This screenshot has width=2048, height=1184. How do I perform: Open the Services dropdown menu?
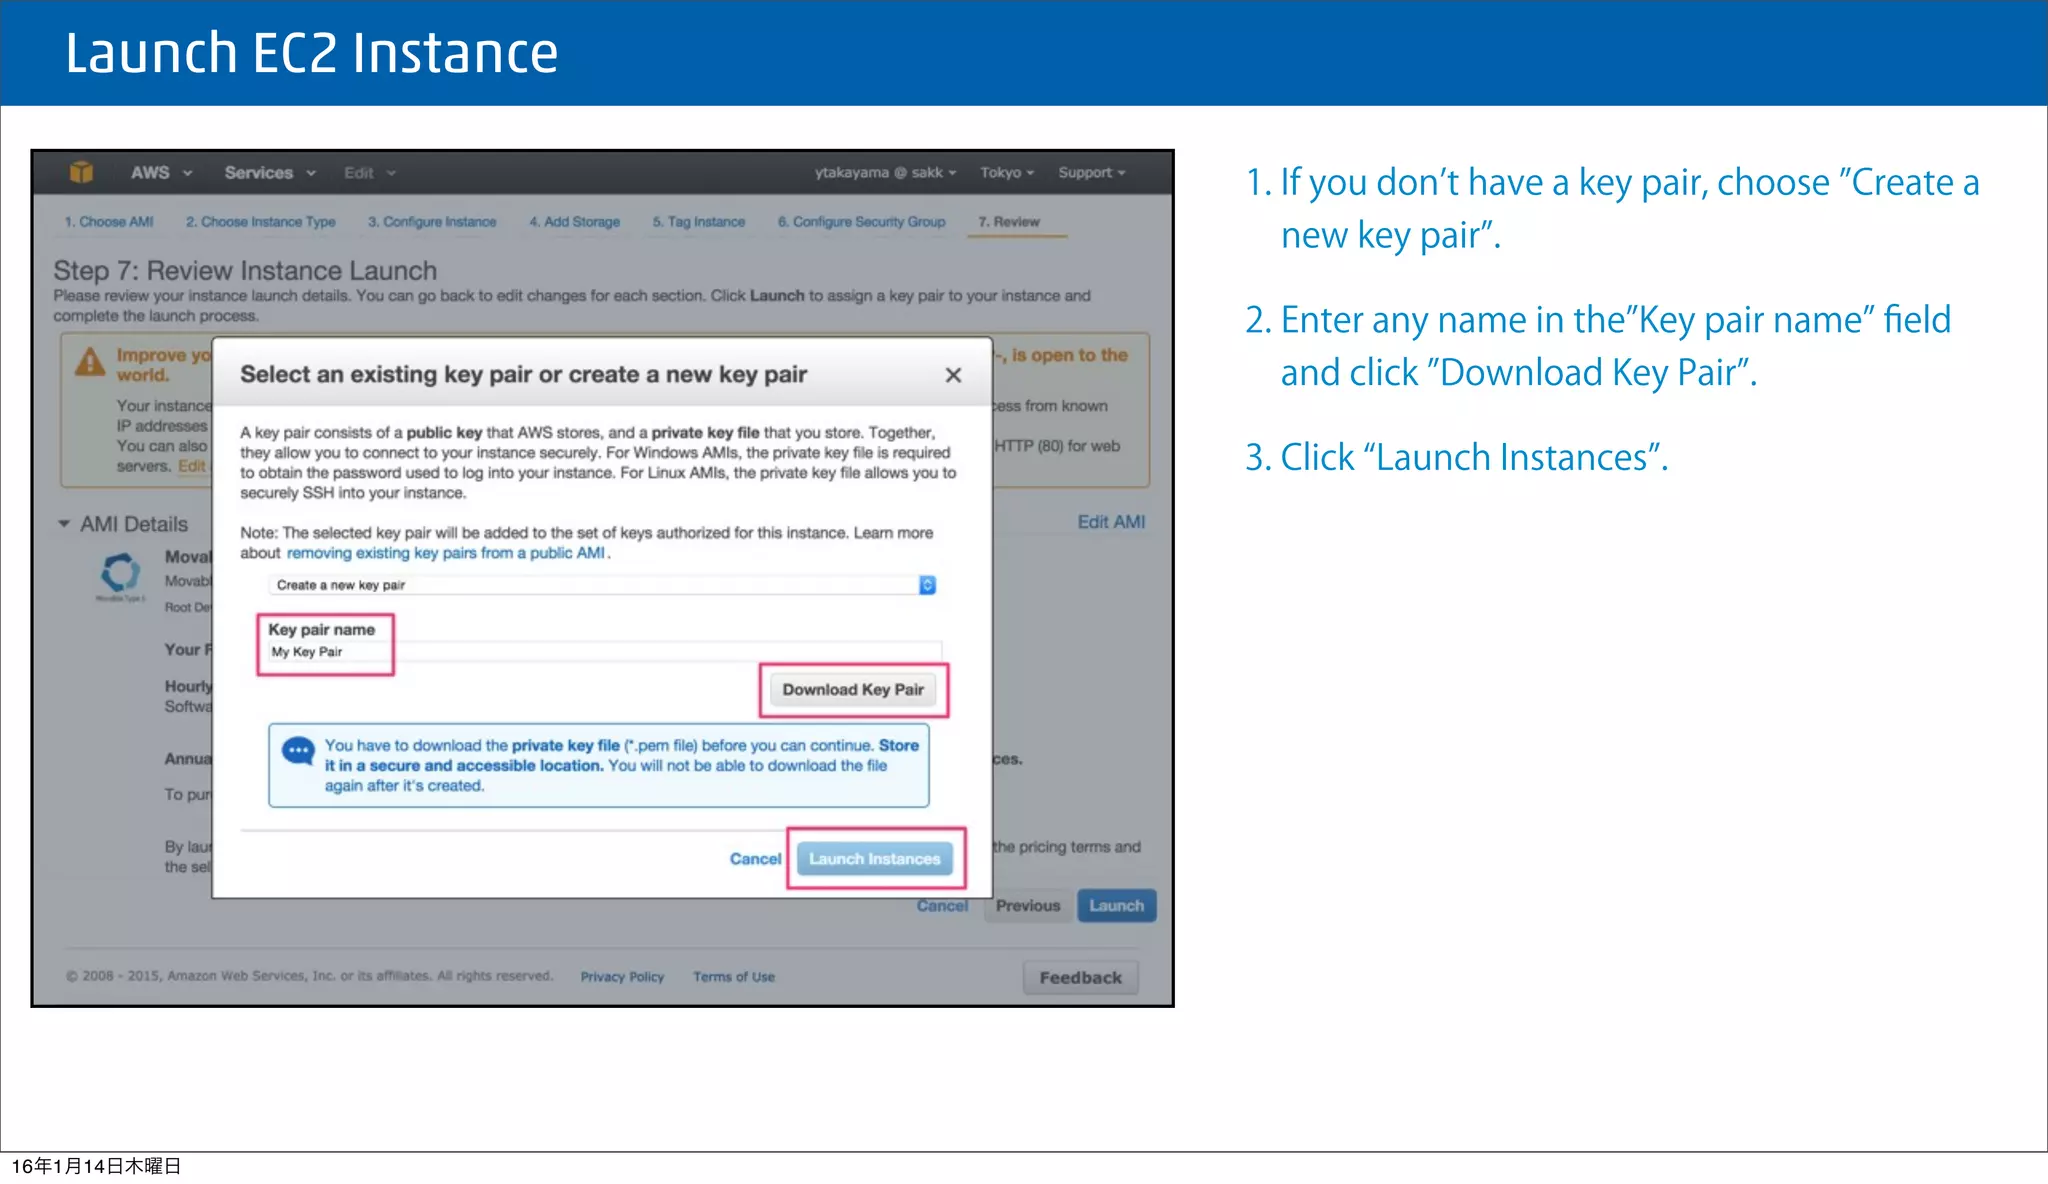point(270,172)
